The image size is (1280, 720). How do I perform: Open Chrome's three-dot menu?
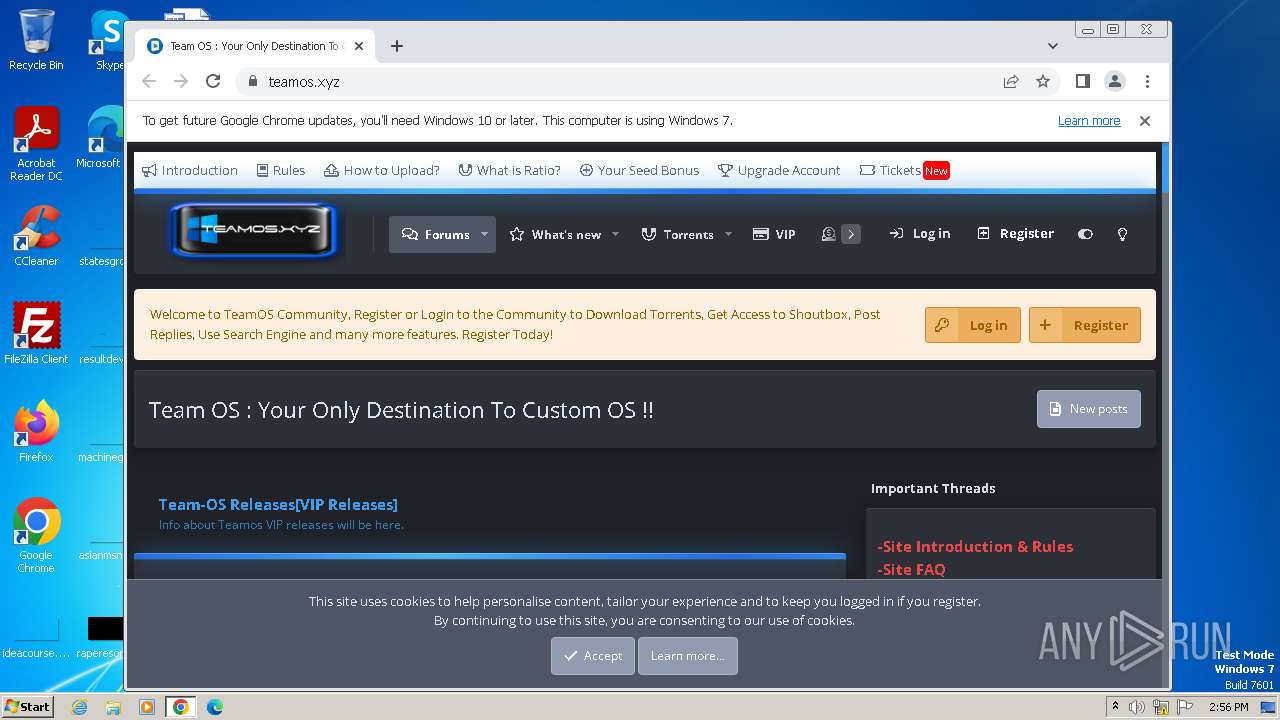[x=1147, y=81]
